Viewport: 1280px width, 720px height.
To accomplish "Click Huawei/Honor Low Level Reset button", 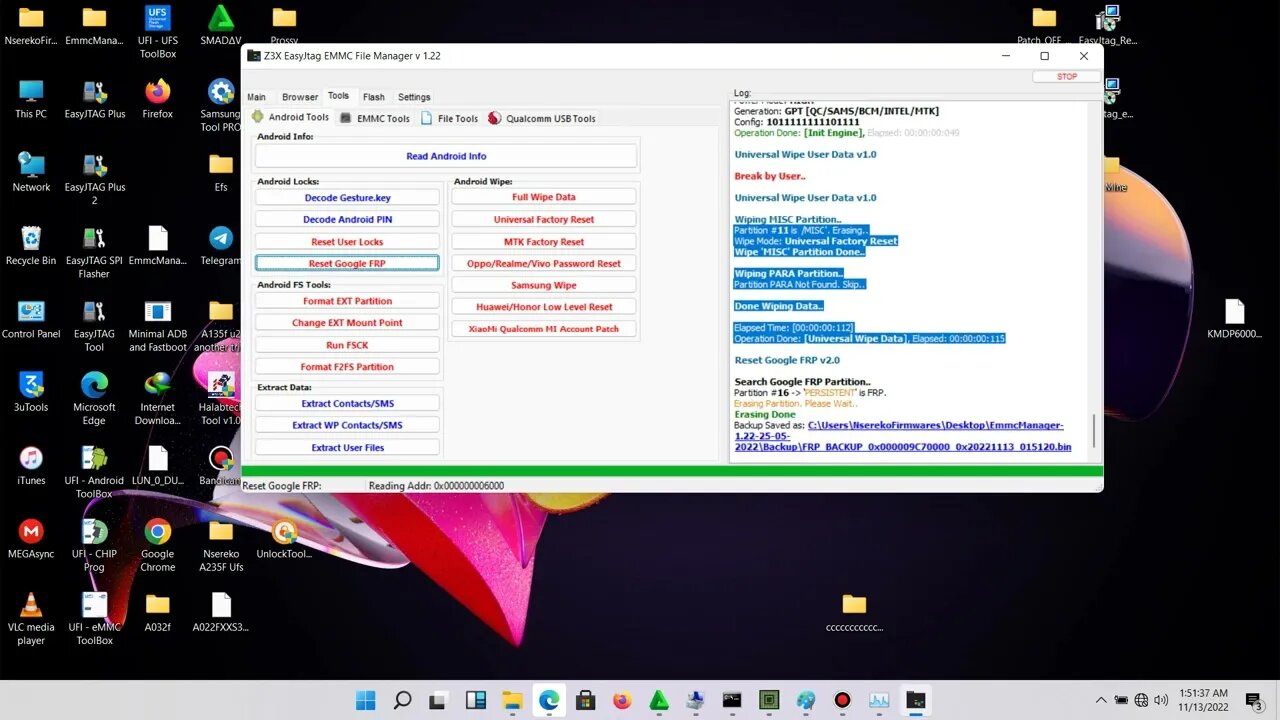I will click(544, 307).
